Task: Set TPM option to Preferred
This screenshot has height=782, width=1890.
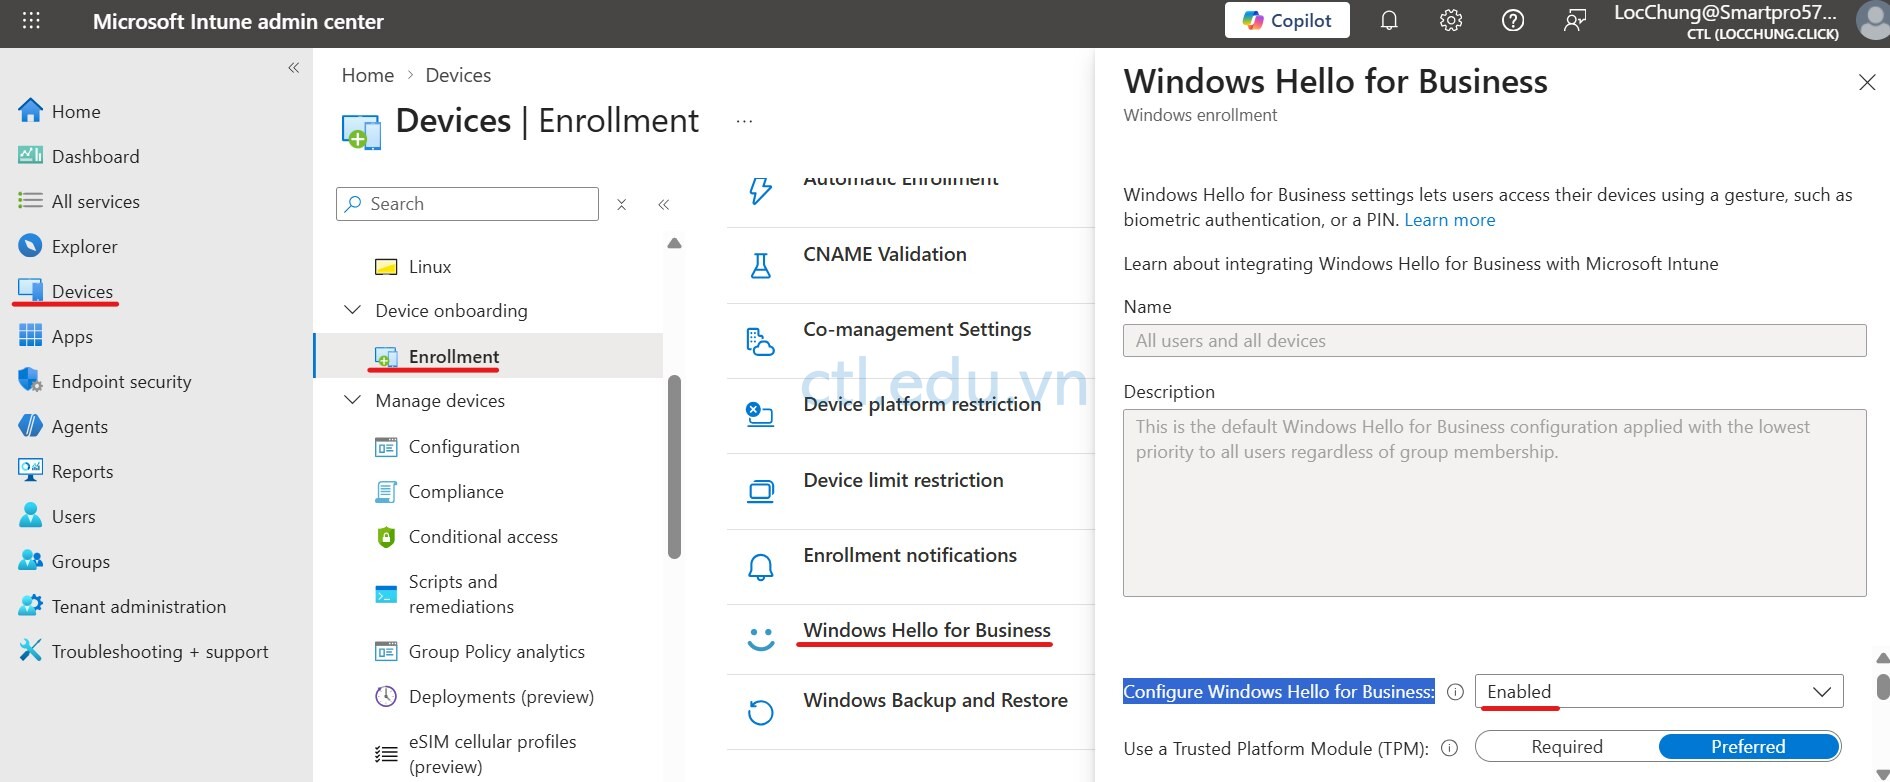Action: [x=1748, y=747]
